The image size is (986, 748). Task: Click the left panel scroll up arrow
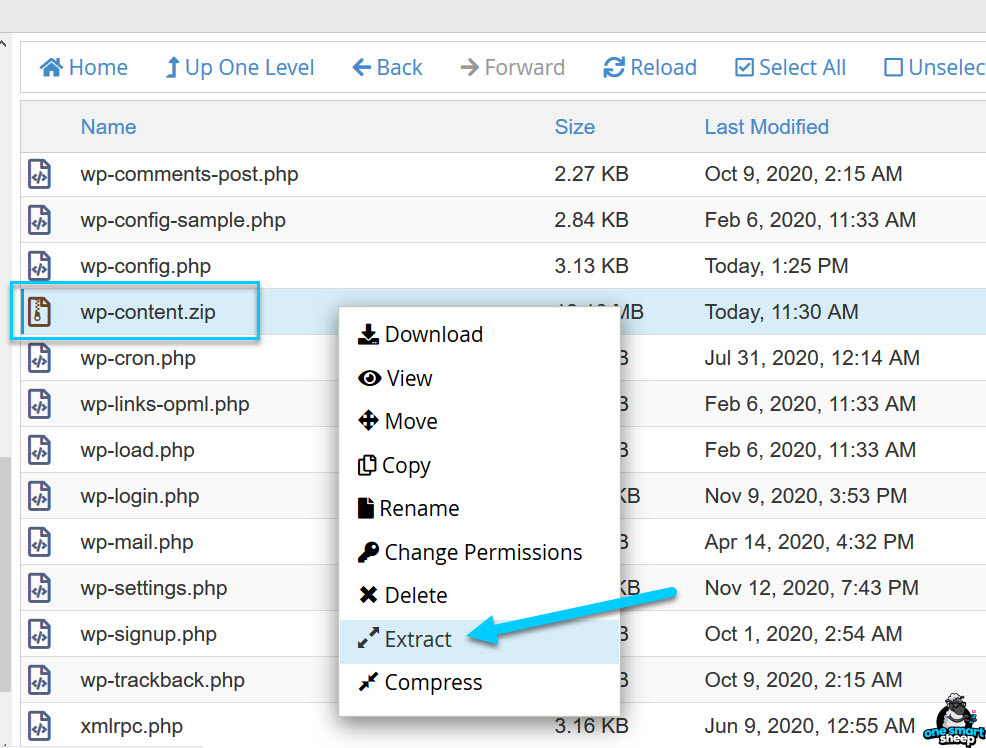pyautogui.click(x=4, y=43)
